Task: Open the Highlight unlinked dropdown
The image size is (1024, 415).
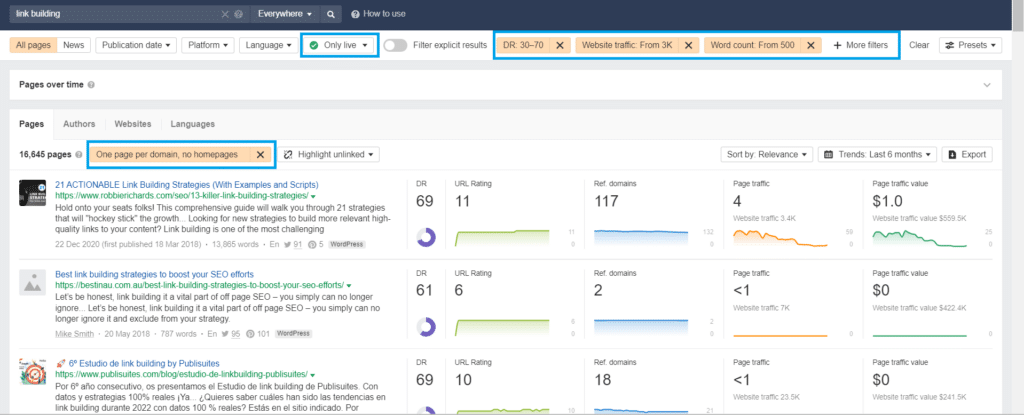Action: tap(330, 155)
